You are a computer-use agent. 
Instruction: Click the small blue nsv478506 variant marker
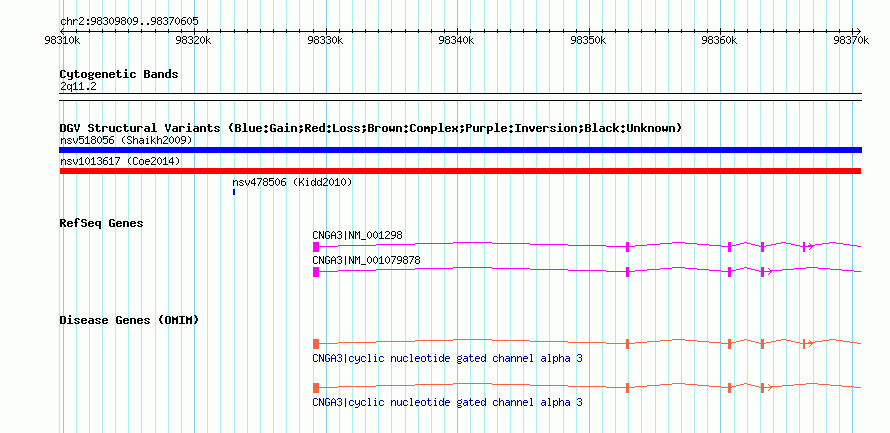tap(234, 192)
